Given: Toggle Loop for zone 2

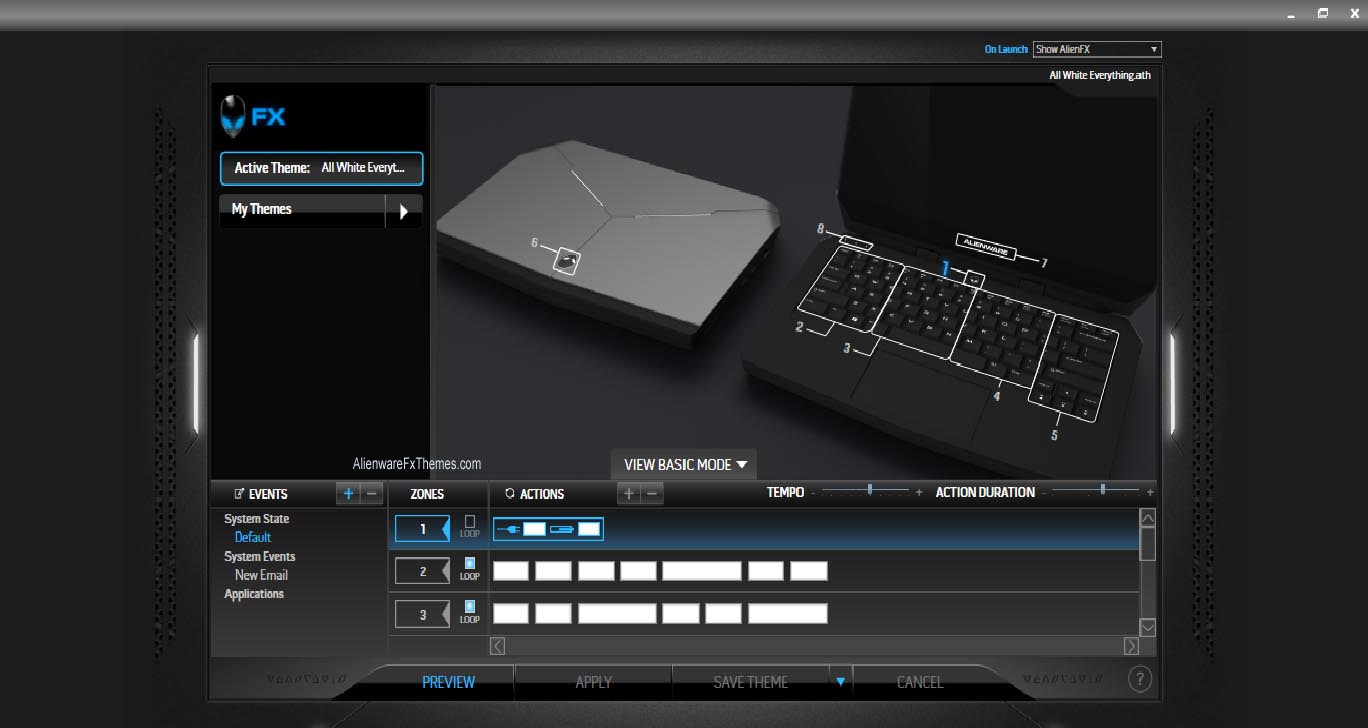Looking at the screenshot, I should pyautogui.click(x=470, y=564).
